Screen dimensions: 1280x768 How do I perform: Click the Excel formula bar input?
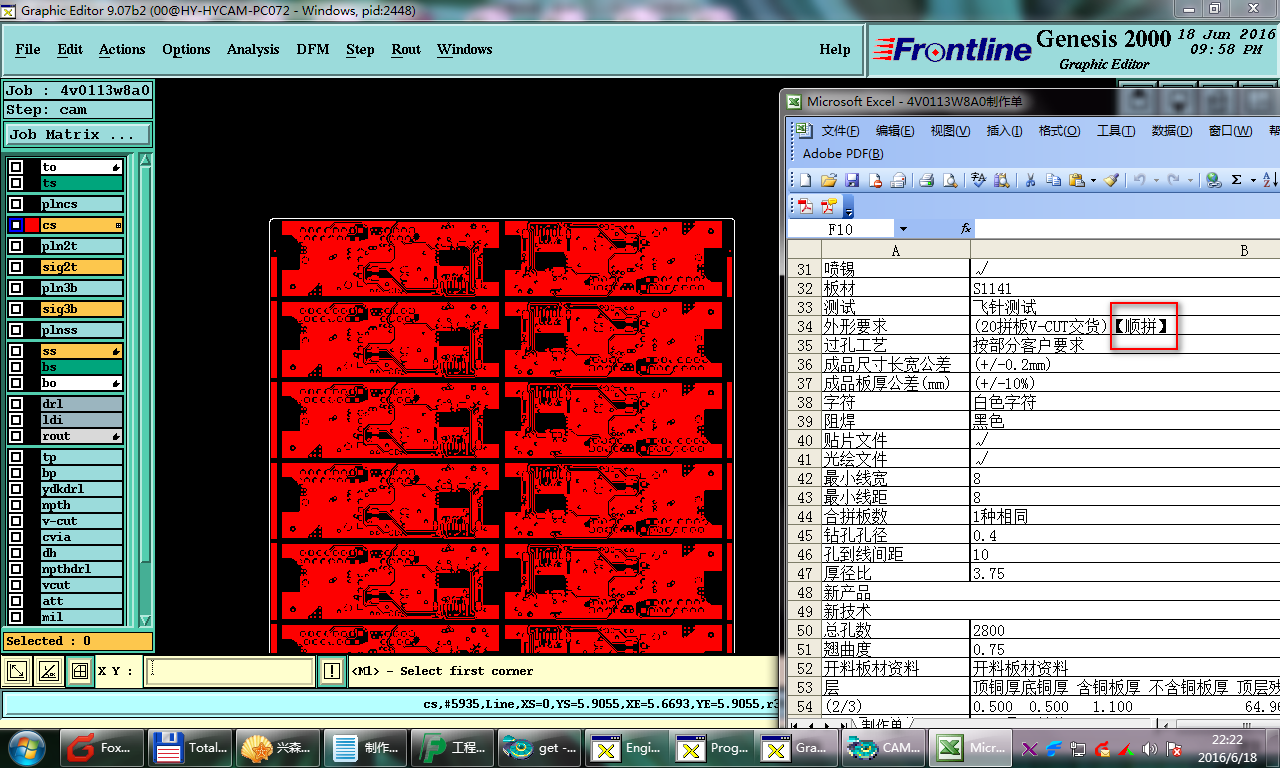click(1128, 229)
